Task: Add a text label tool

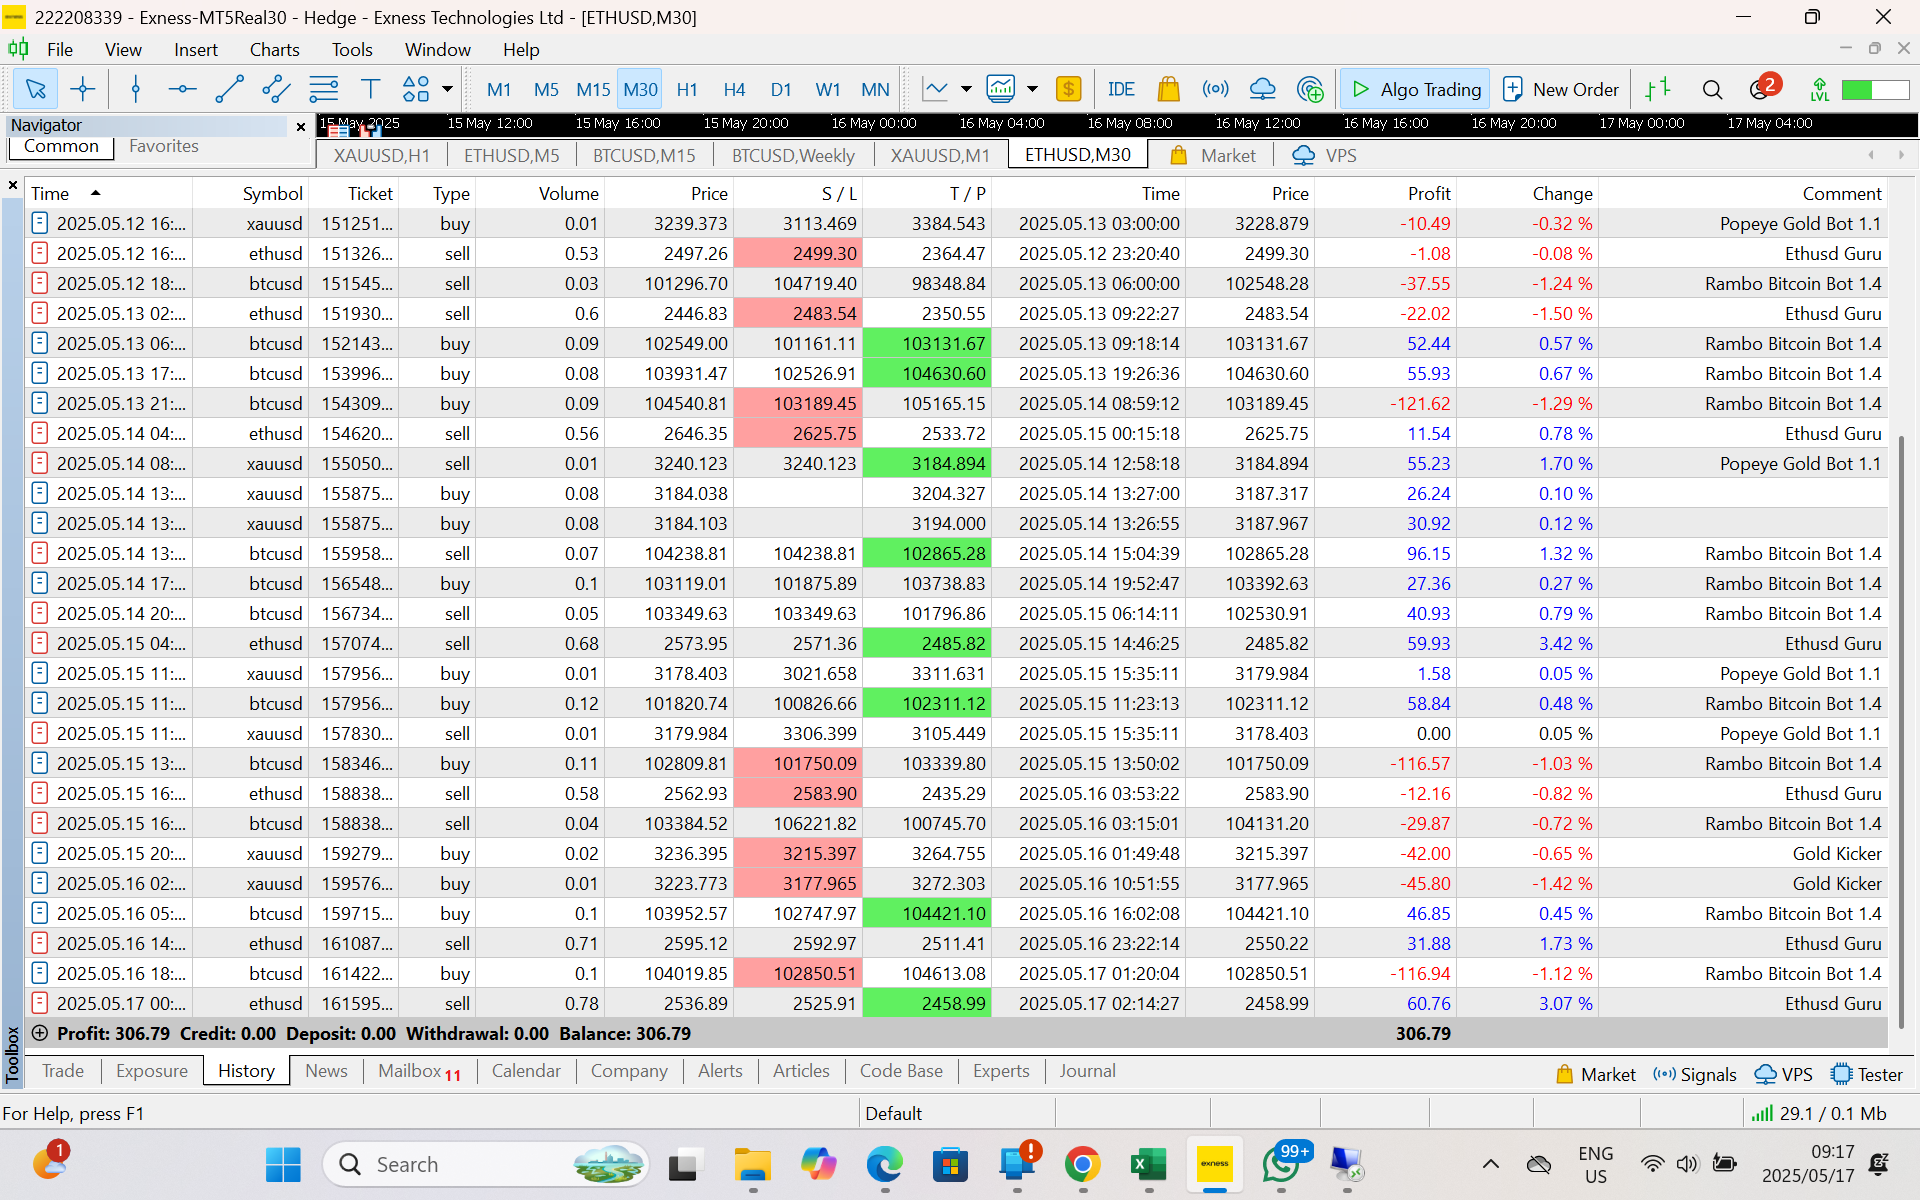Action: (x=370, y=90)
